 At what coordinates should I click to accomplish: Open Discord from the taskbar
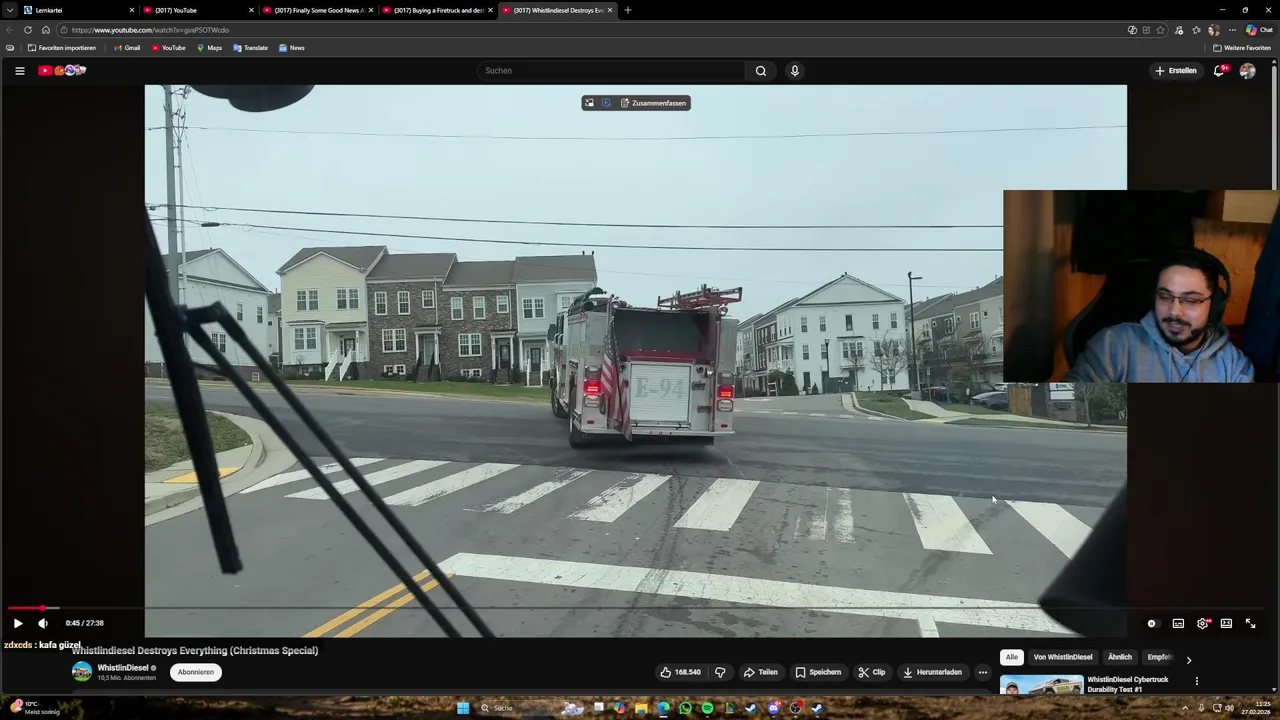pos(773,708)
